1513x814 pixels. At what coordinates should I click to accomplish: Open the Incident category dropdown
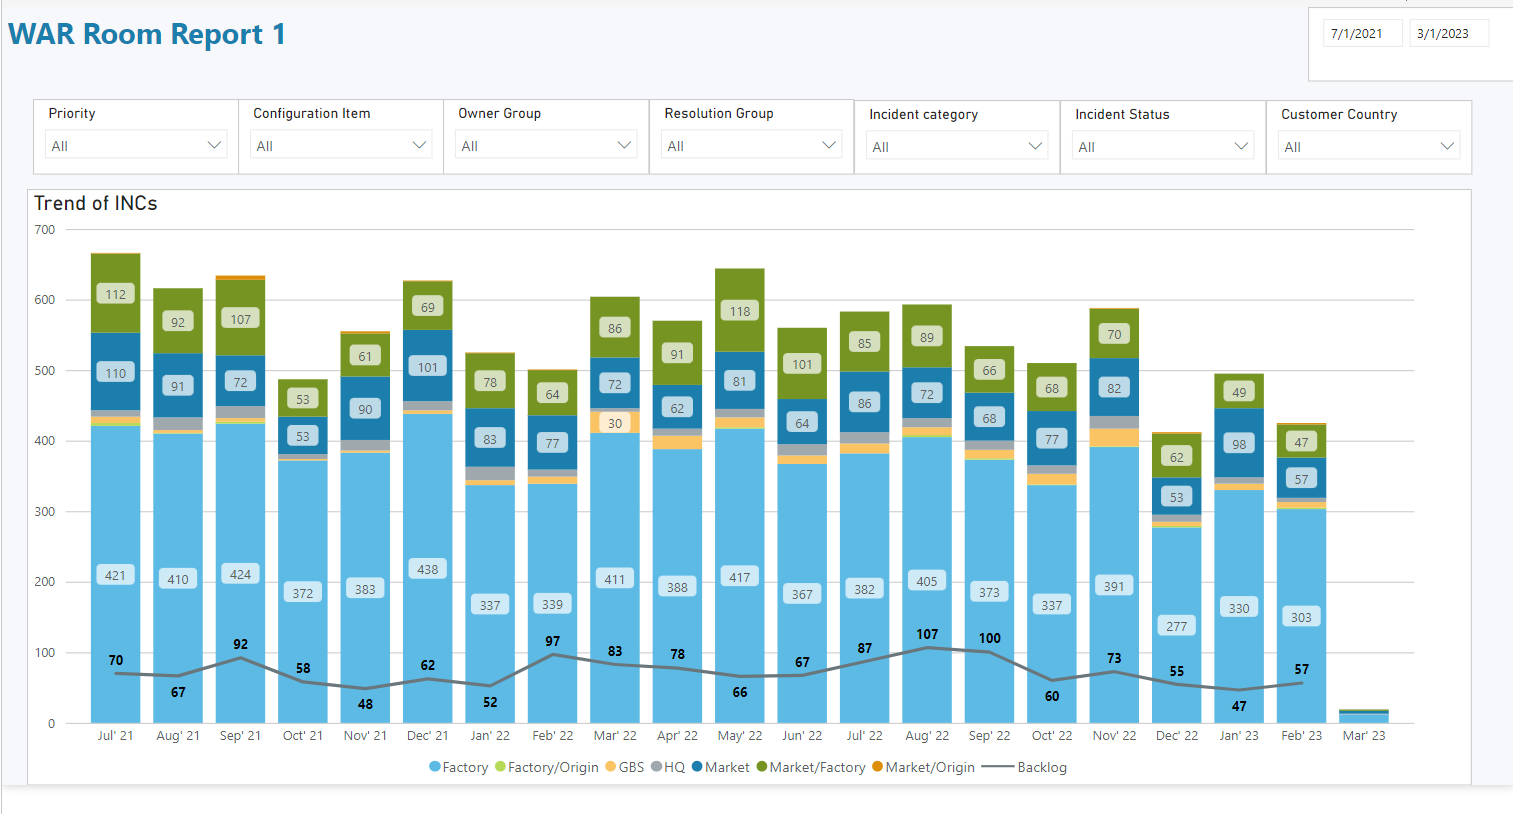(x=957, y=146)
